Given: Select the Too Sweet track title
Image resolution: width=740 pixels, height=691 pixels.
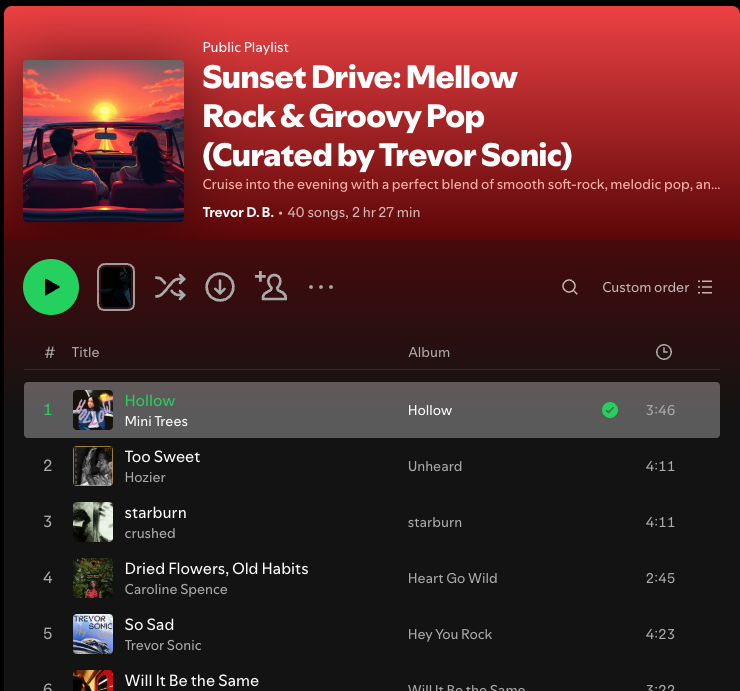Looking at the screenshot, I should (x=162, y=456).
